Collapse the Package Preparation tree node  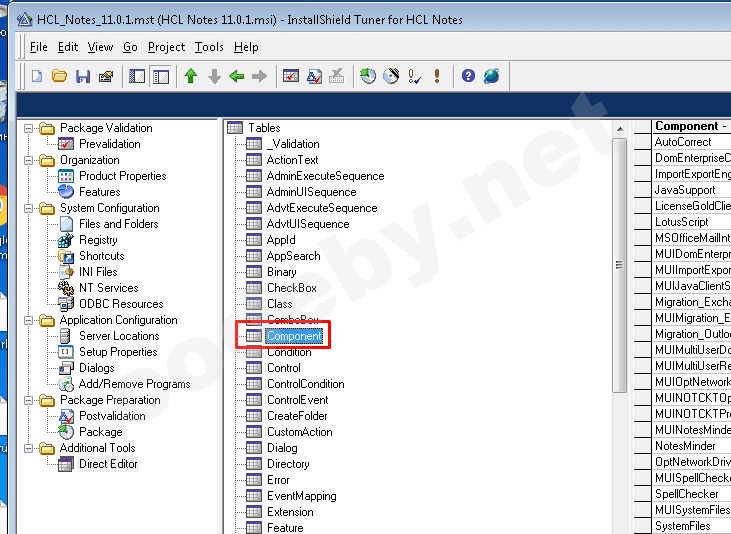[28, 400]
